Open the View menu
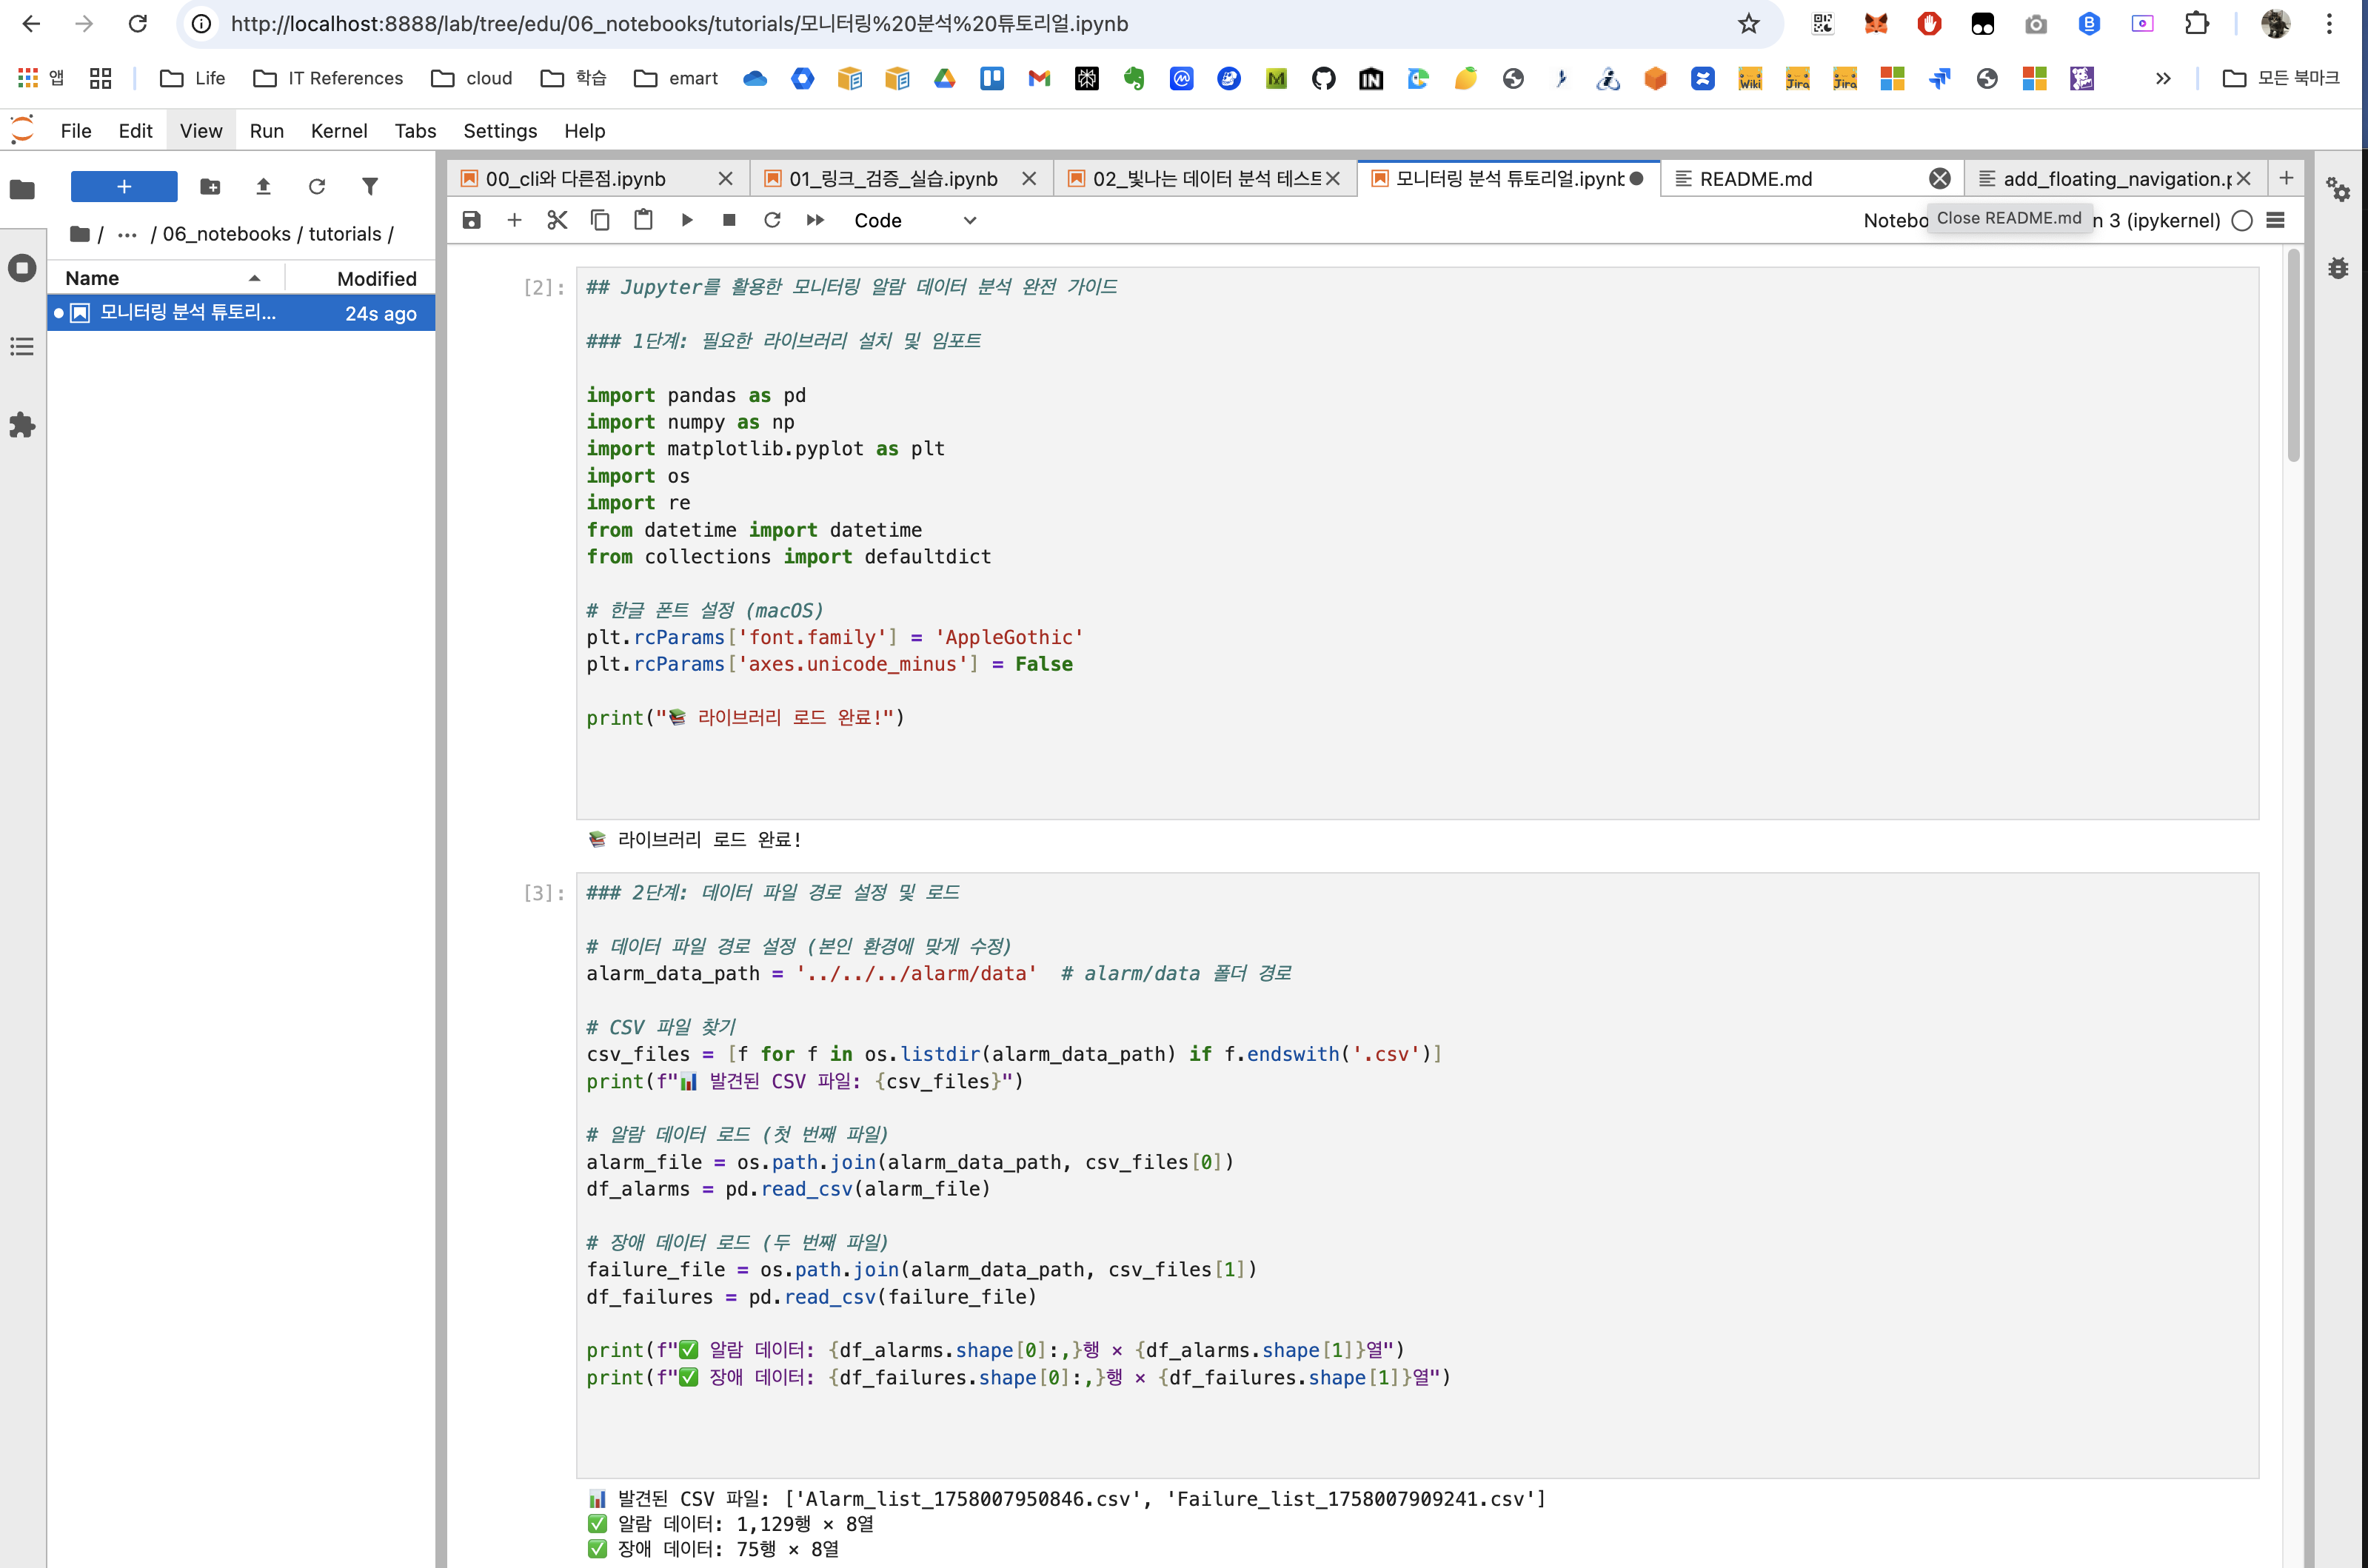This screenshot has width=2368, height=1568. coord(201,131)
